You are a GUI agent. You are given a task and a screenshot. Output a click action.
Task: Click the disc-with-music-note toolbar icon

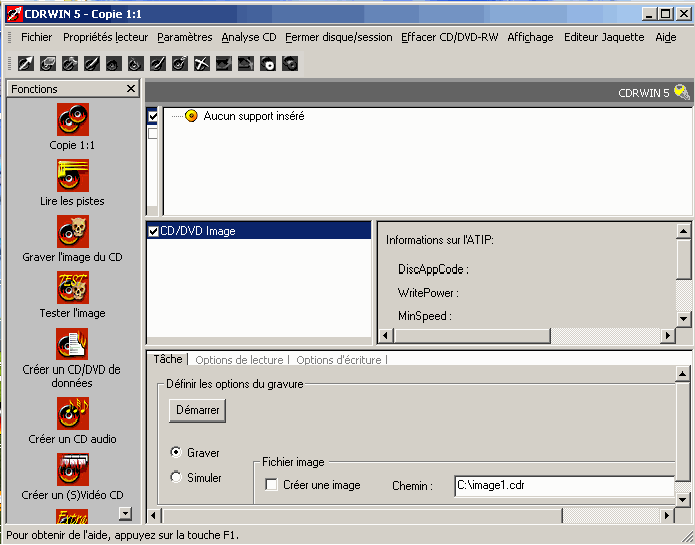180,64
